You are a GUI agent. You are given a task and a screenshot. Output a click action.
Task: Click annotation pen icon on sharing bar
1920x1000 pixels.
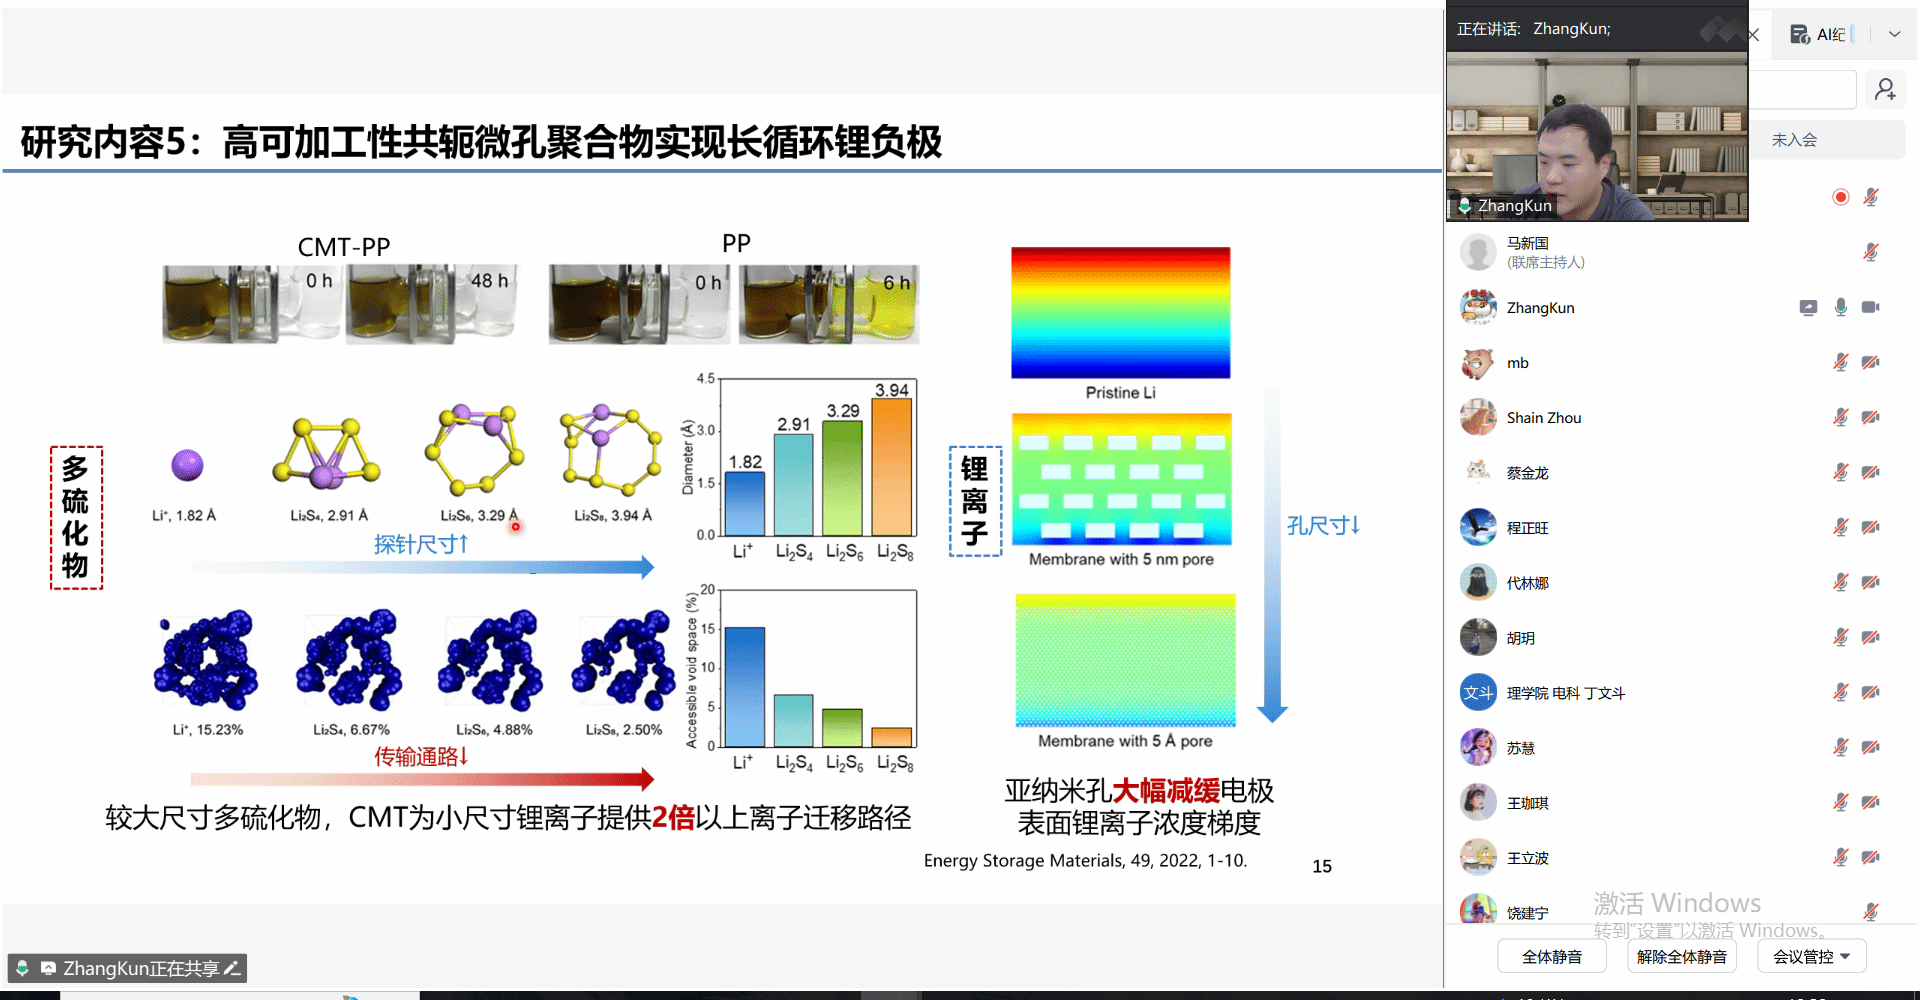232,968
